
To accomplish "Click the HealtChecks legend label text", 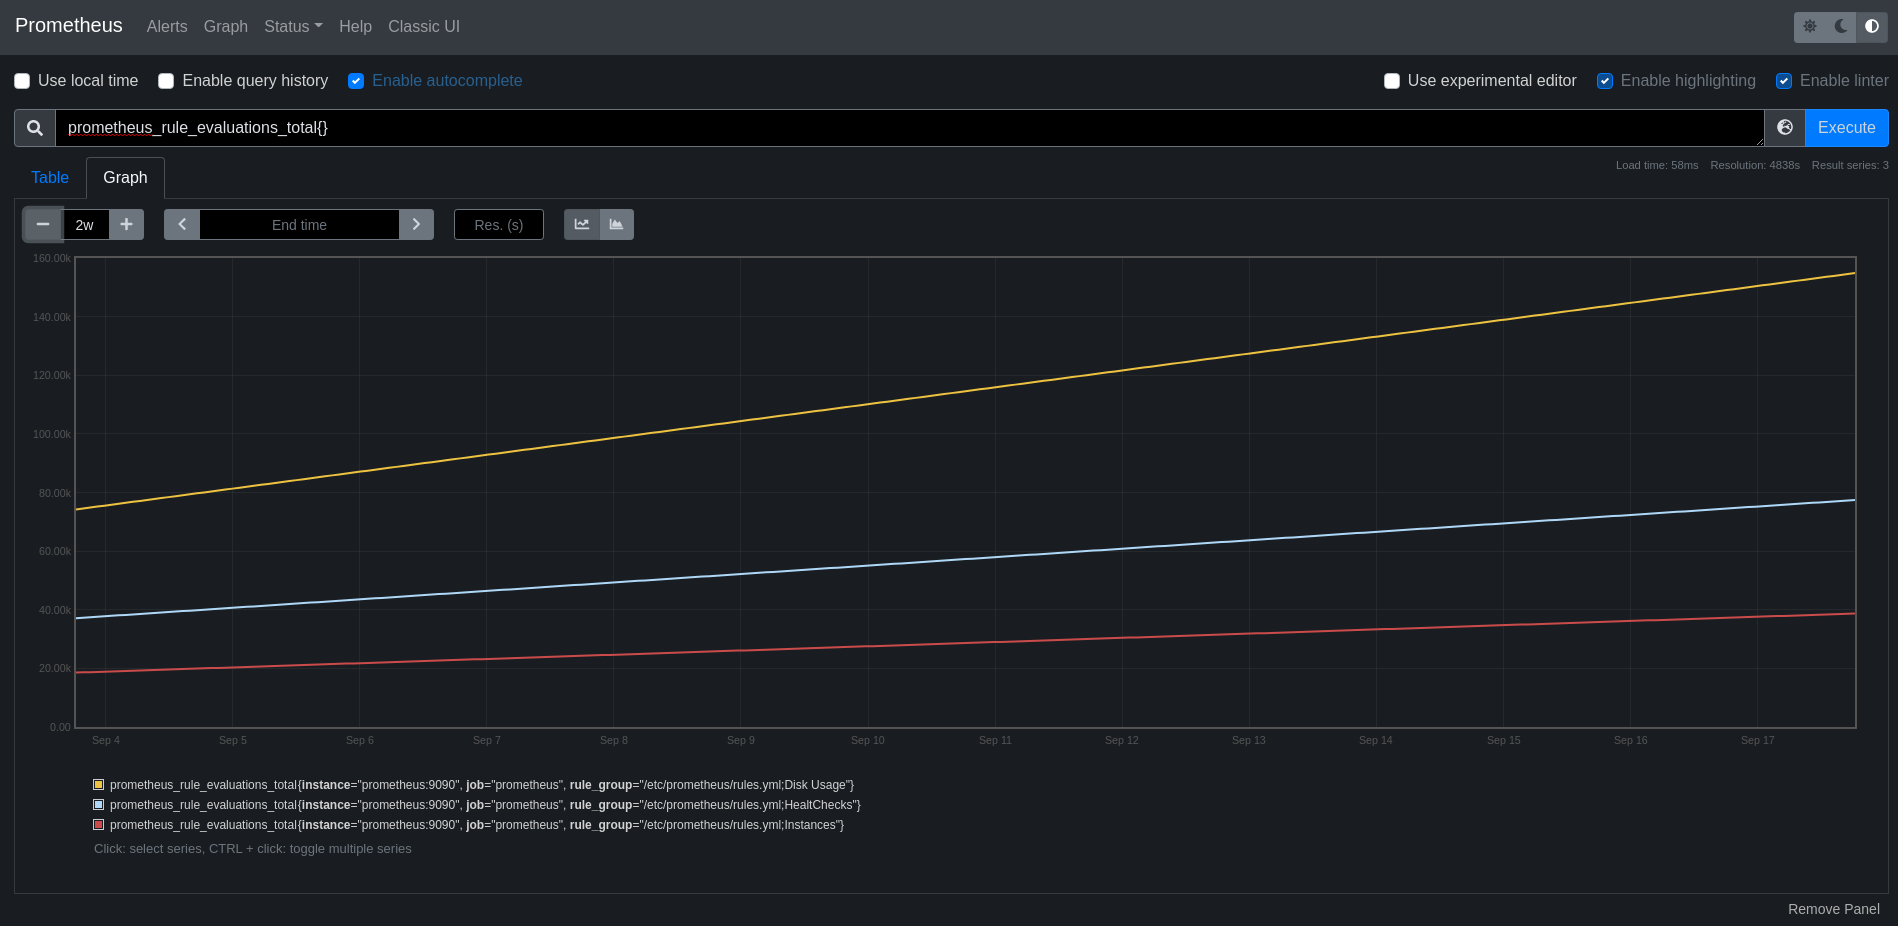I will pos(485,805).
